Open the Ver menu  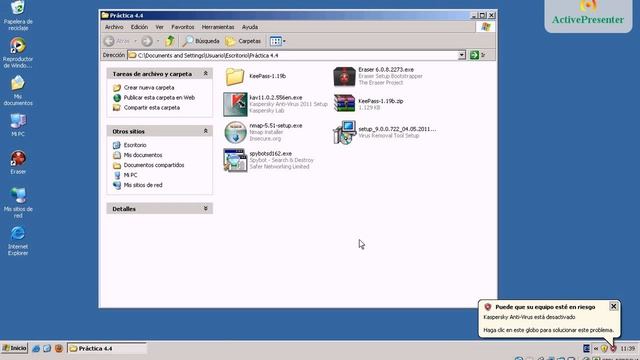pyautogui.click(x=159, y=27)
